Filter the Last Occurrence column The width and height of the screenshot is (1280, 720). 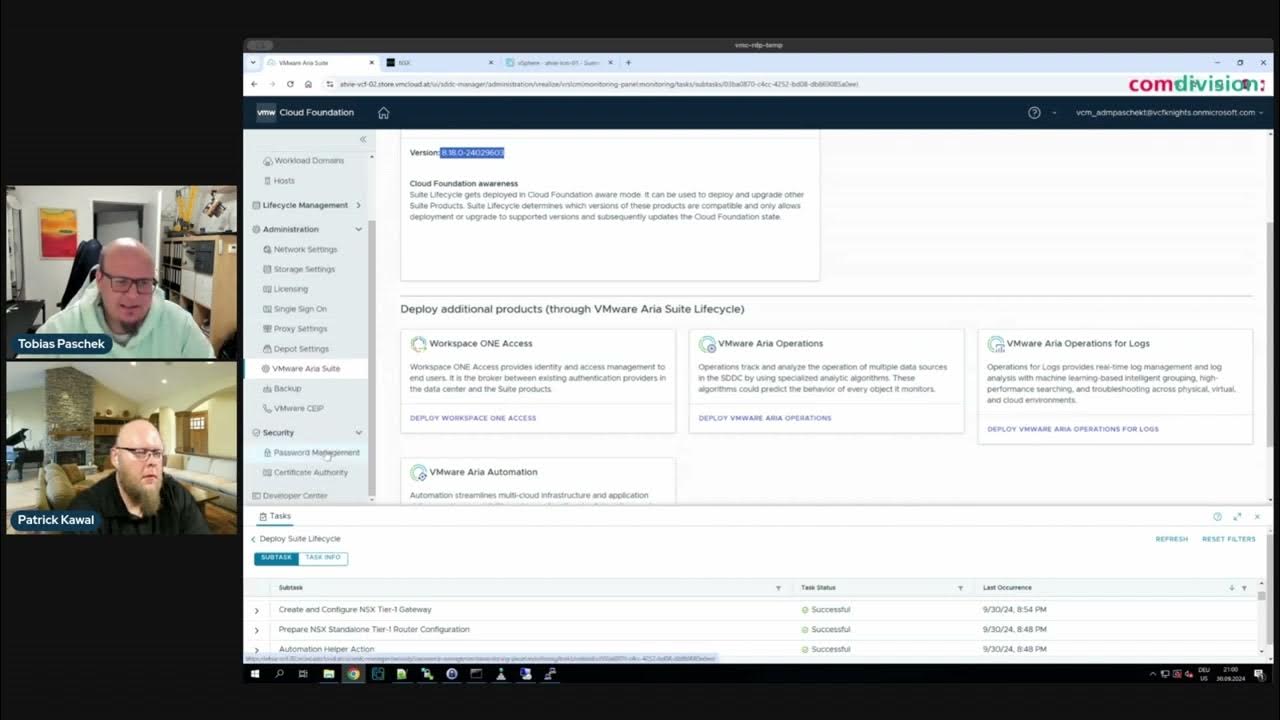pos(1244,588)
